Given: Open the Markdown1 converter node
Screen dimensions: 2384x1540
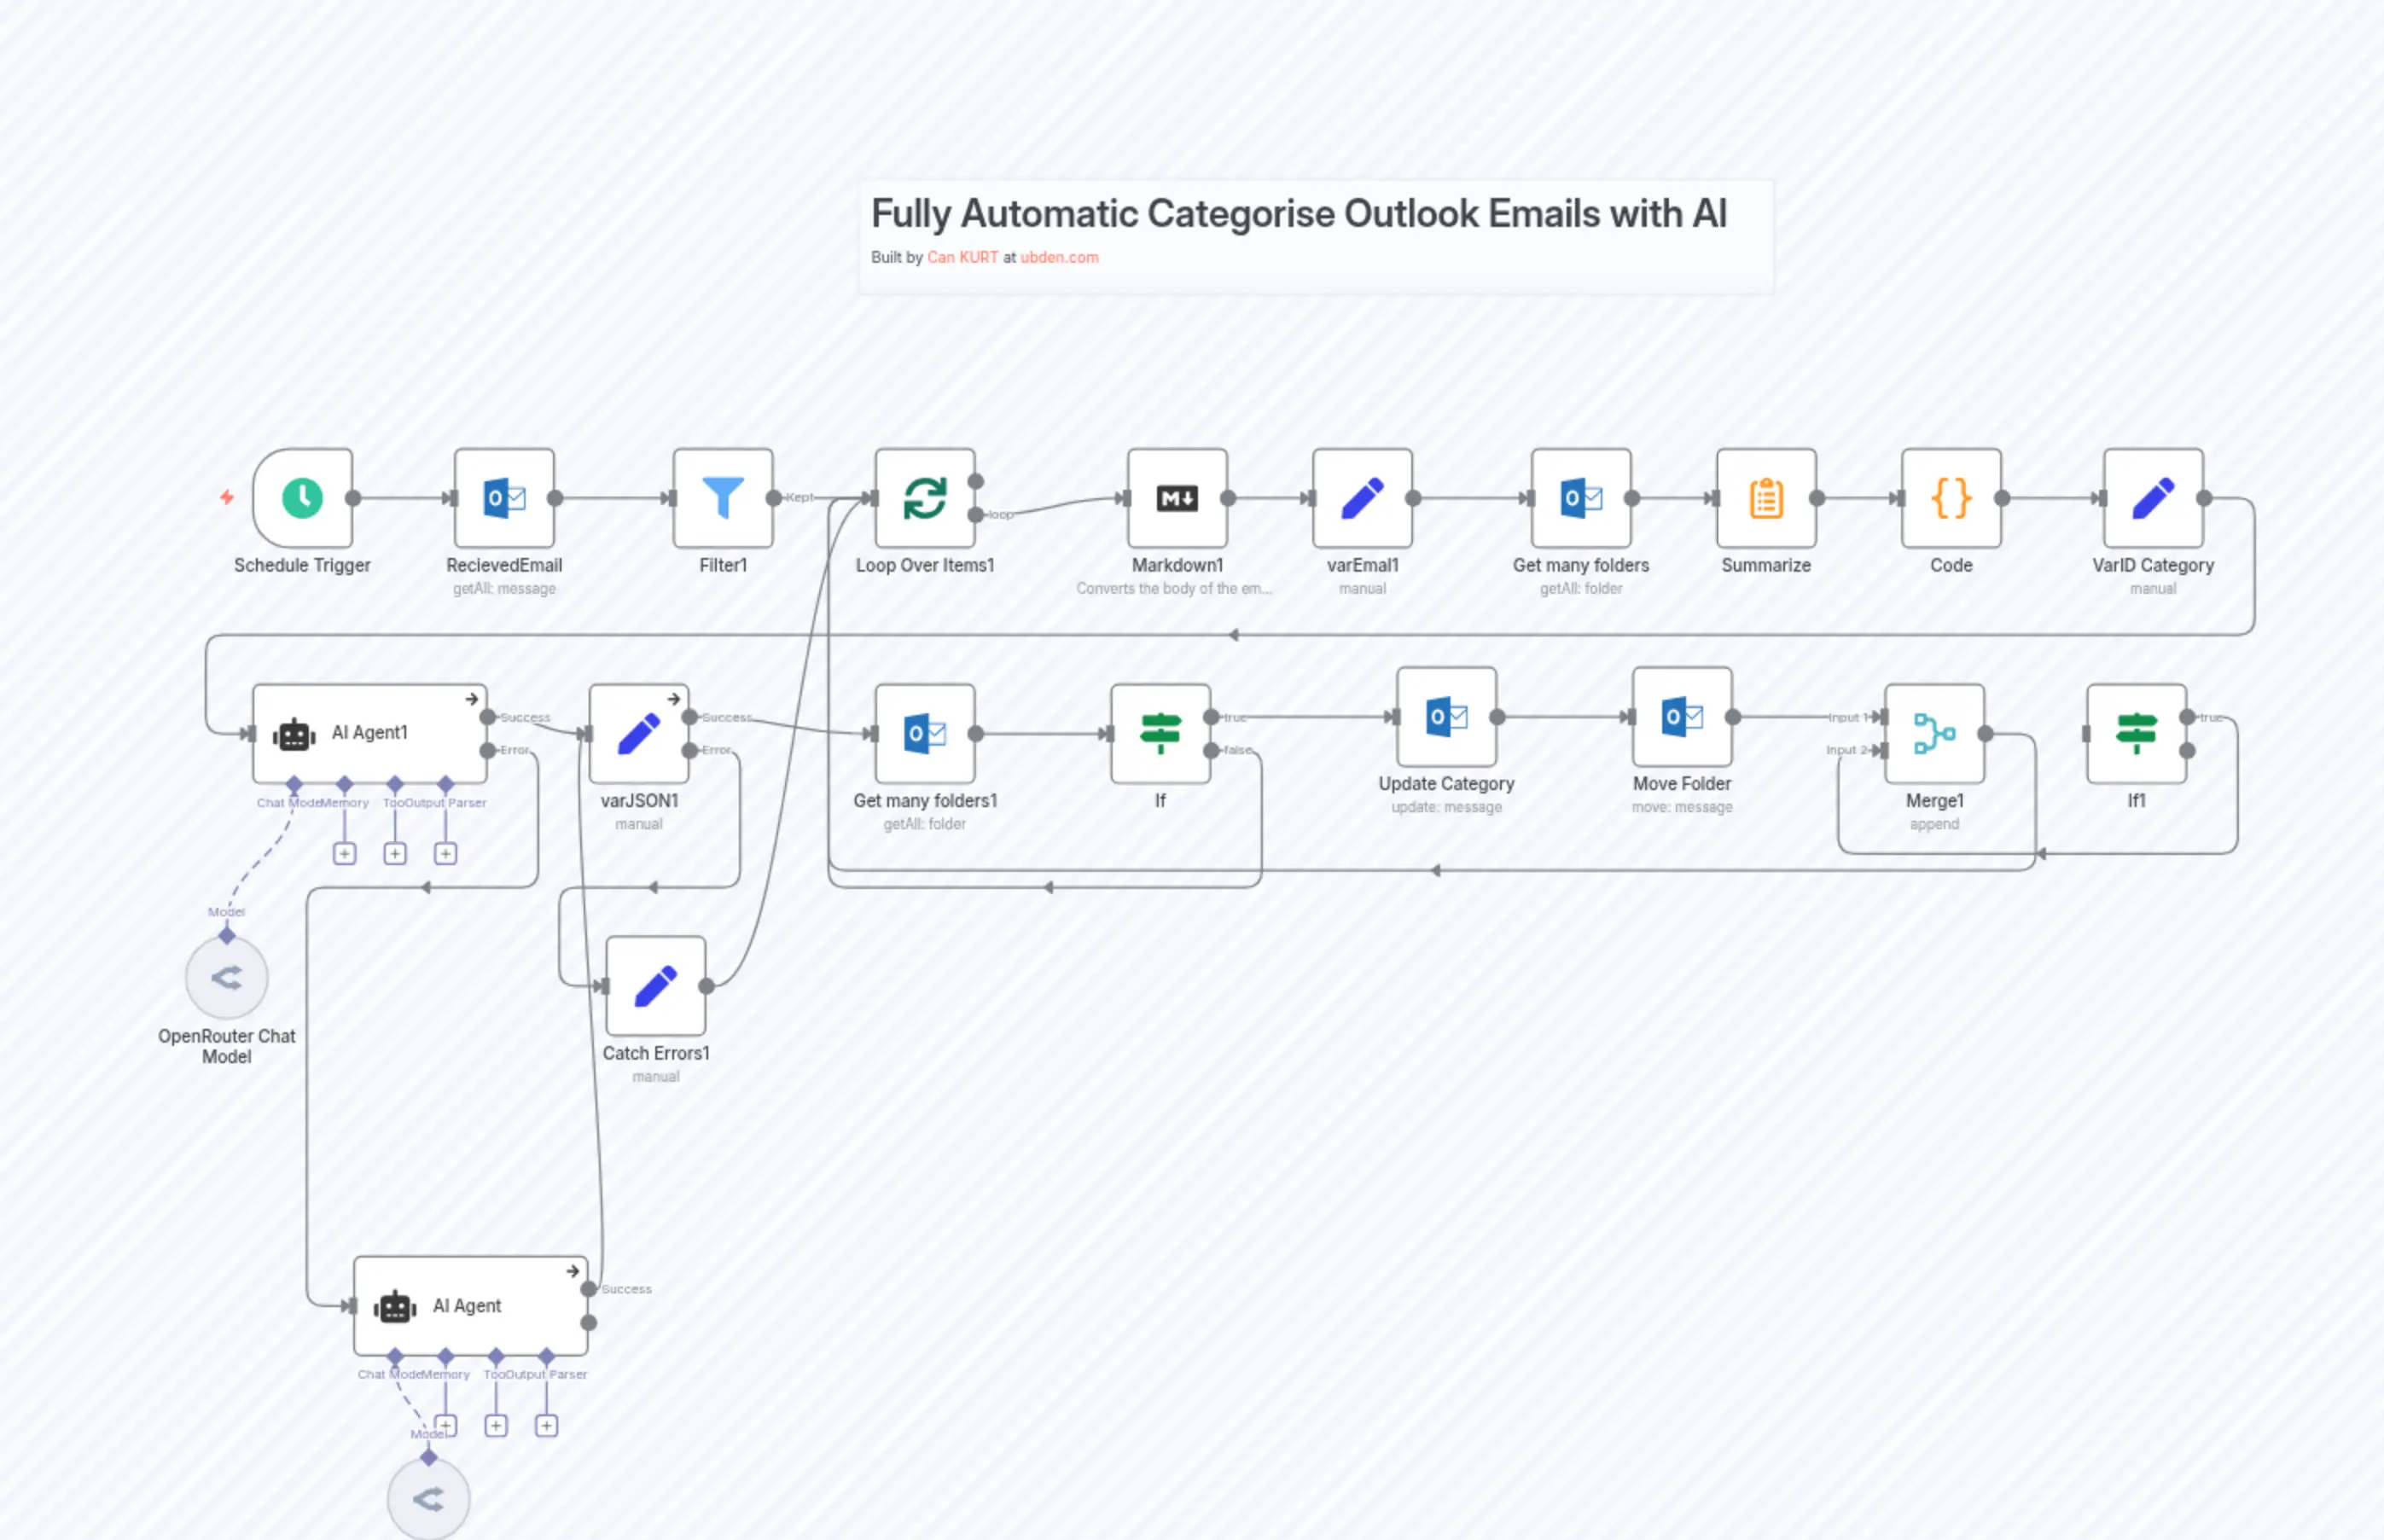Looking at the screenshot, I should 1177,497.
